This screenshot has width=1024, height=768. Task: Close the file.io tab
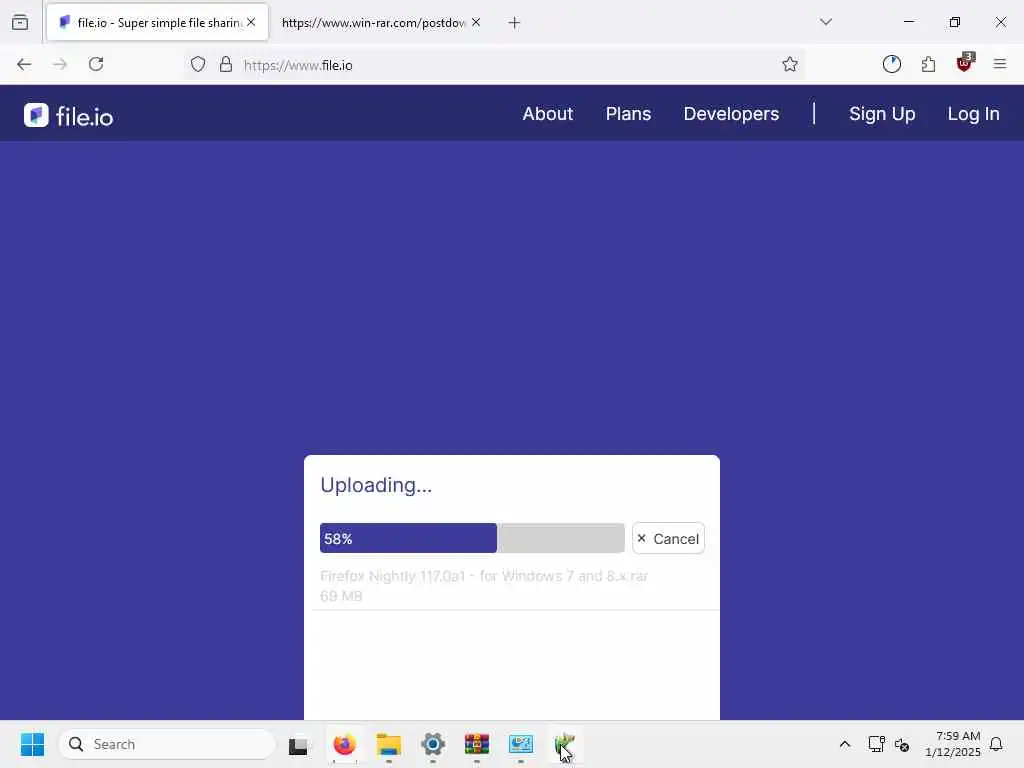click(251, 22)
